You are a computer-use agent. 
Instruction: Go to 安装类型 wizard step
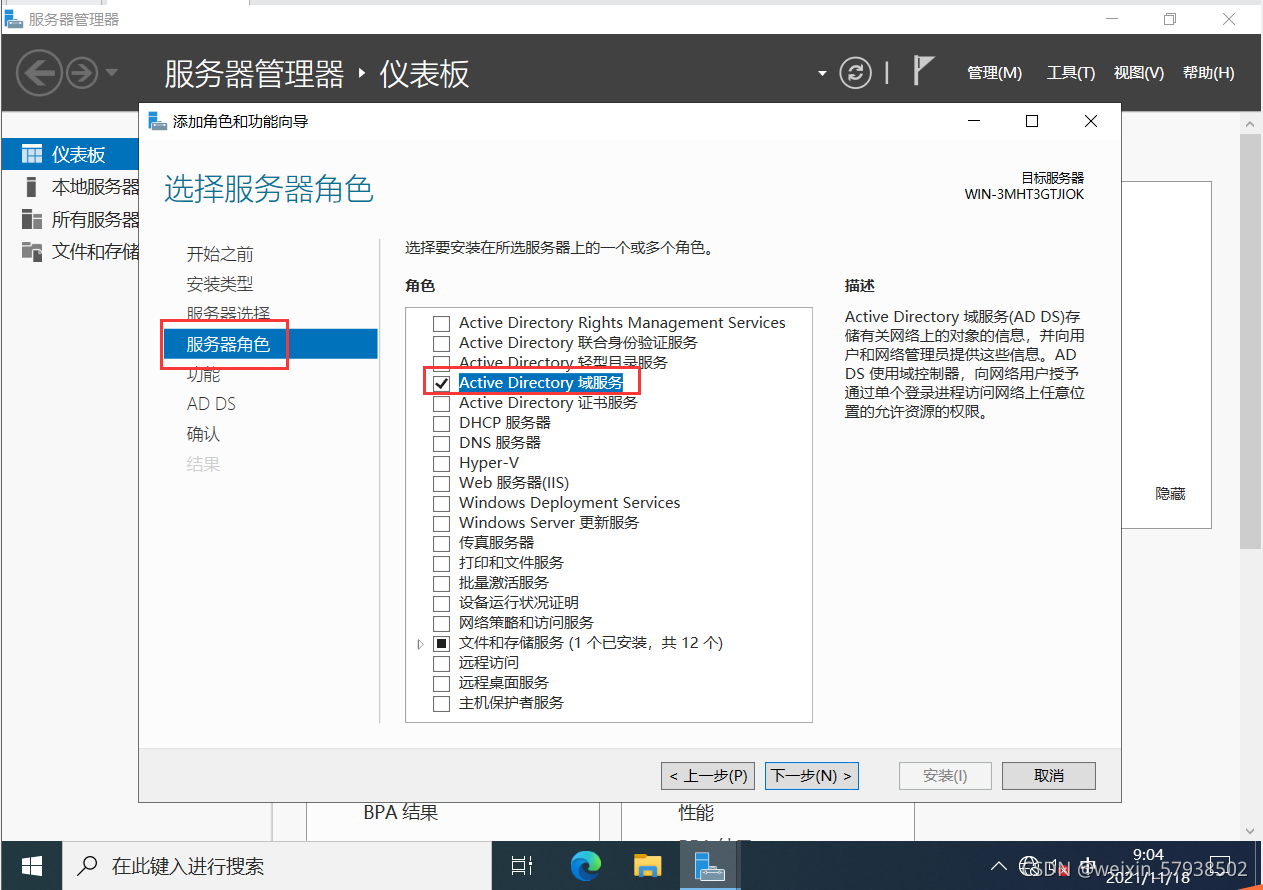click(220, 284)
